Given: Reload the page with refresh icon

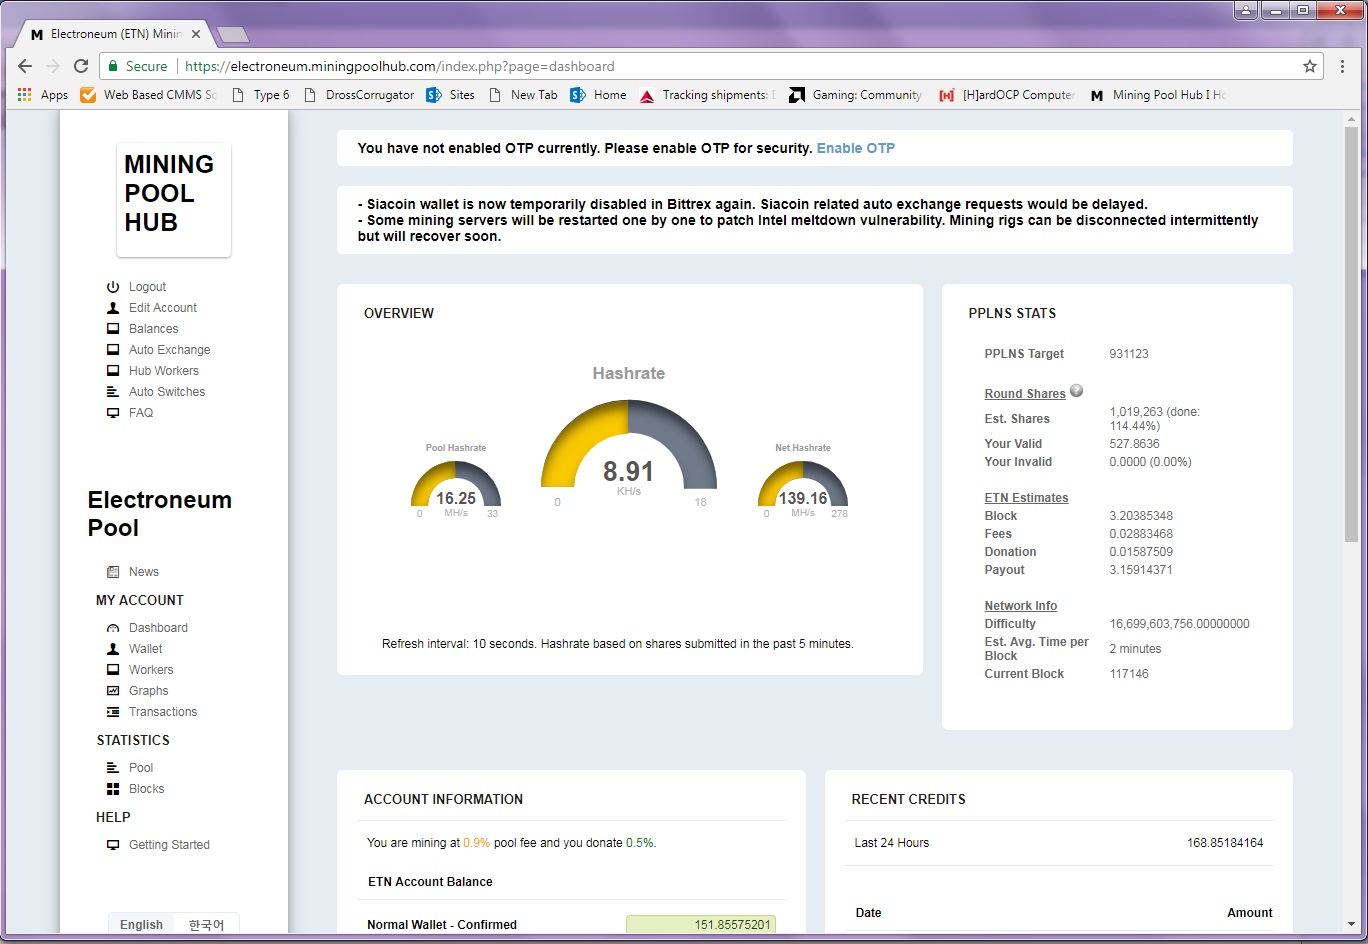Looking at the screenshot, I should (x=81, y=66).
